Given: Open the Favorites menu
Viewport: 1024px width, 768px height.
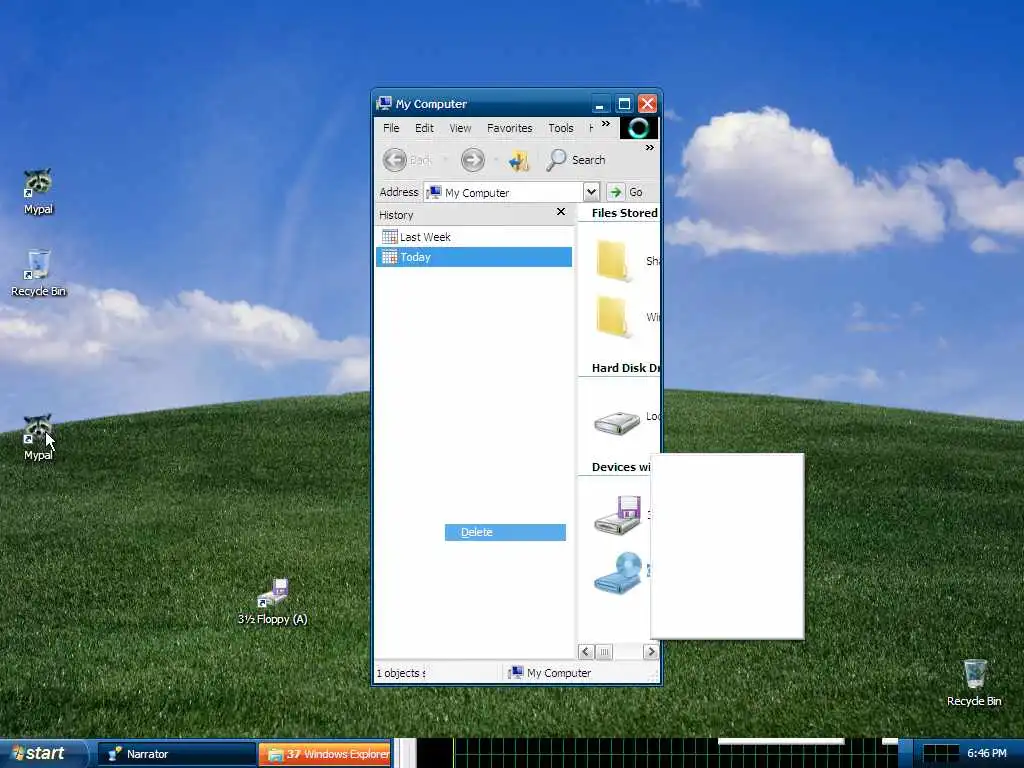Looking at the screenshot, I should tap(509, 128).
